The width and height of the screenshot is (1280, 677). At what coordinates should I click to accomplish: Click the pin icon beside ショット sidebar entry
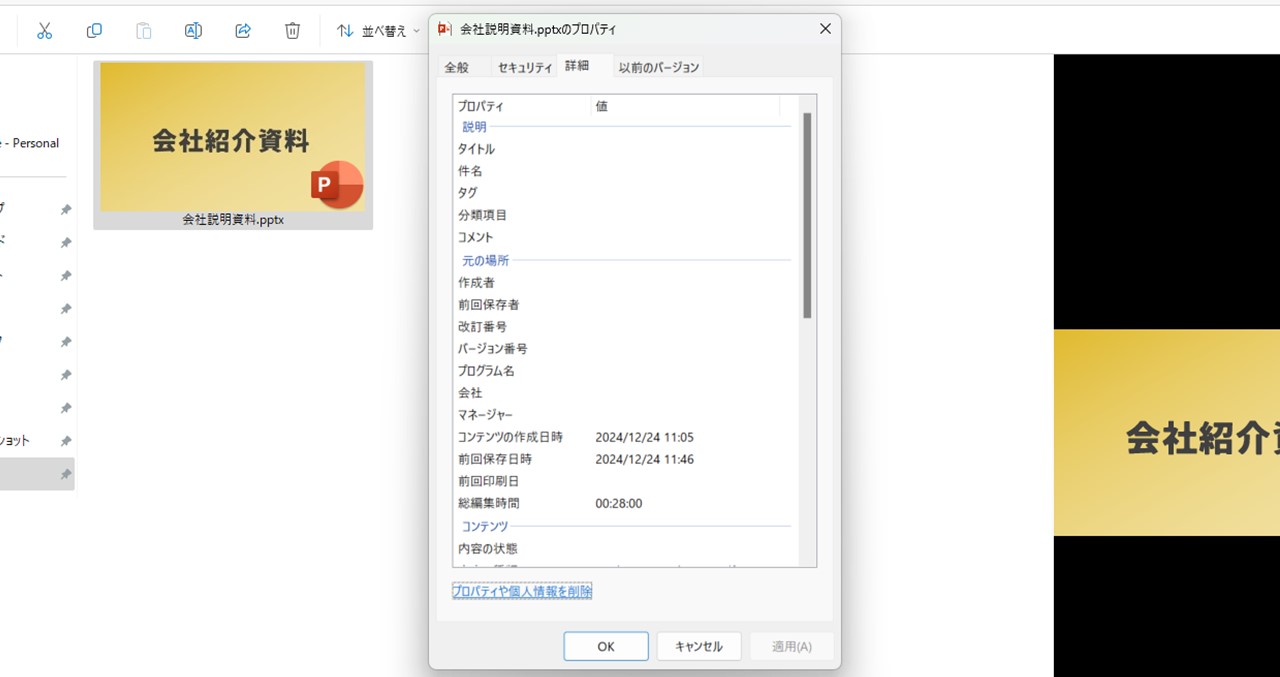pos(66,441)
